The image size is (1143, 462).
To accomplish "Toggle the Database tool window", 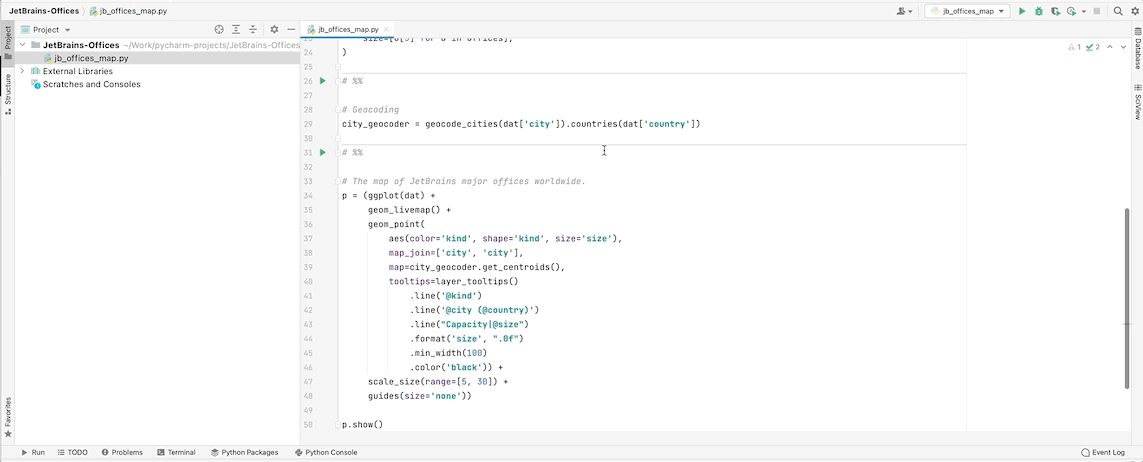I will pyautogui.click(x=1136, y=47).
